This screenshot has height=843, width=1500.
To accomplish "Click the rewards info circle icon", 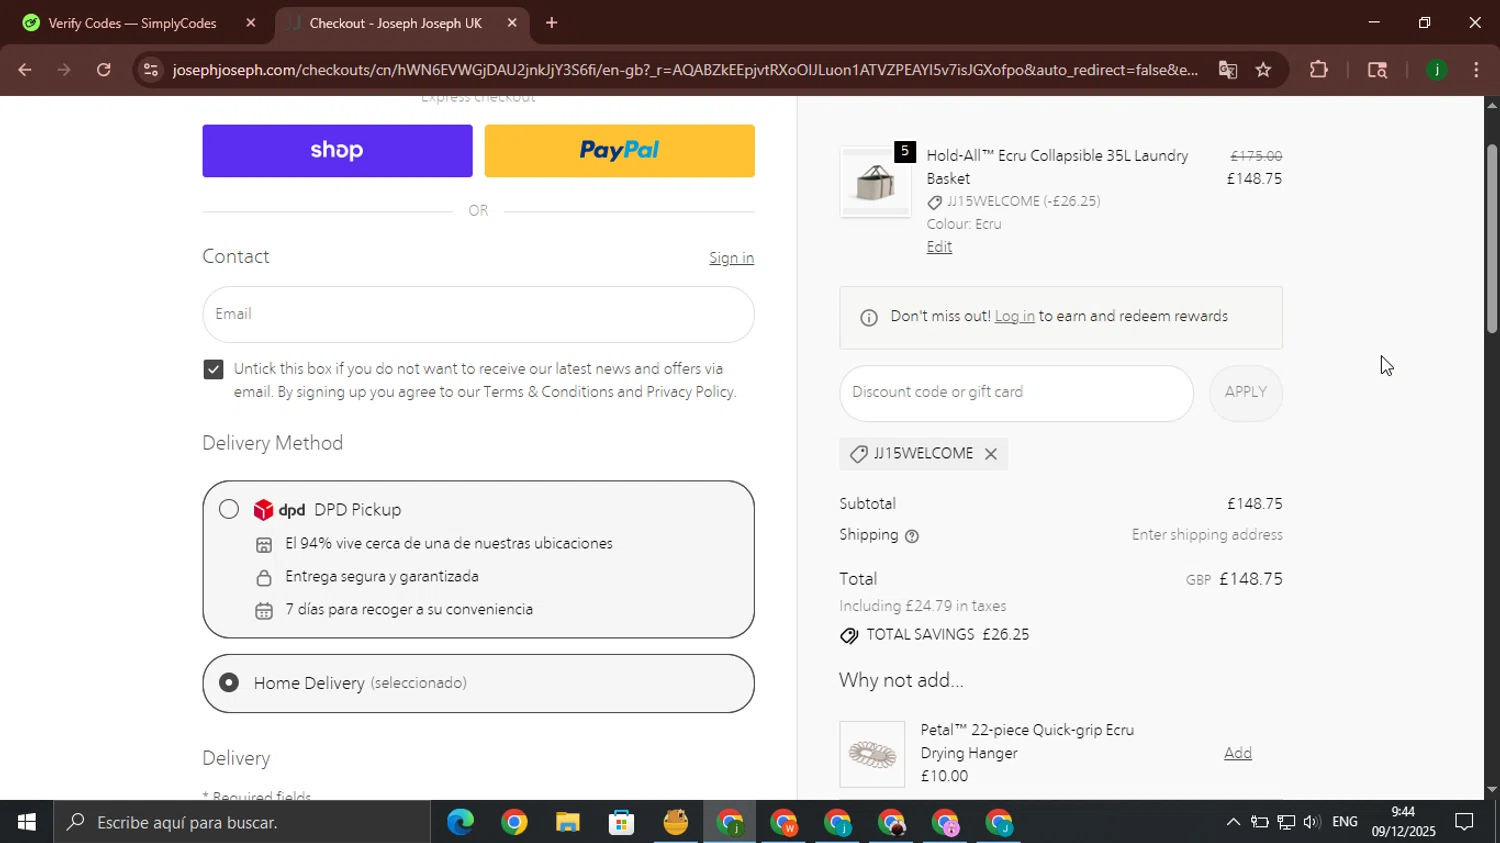I will (869, 317).
